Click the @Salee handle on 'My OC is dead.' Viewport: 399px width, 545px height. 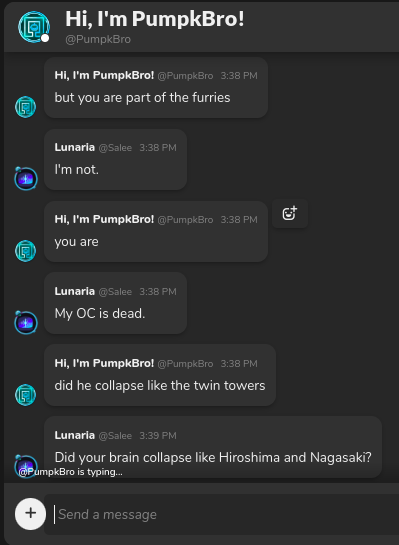tap(115, 292)
